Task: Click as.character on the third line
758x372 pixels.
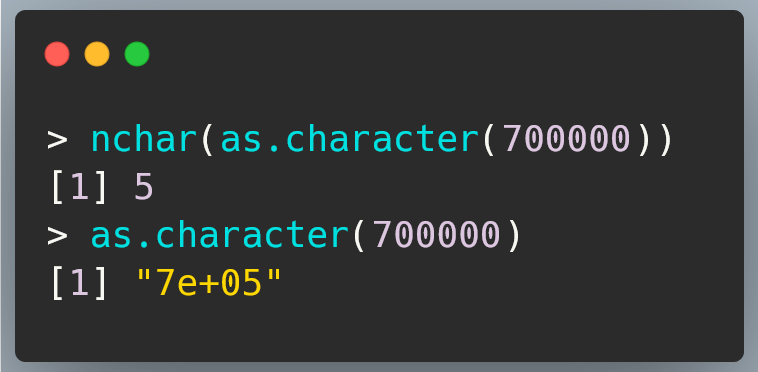Action: (220, 235)
